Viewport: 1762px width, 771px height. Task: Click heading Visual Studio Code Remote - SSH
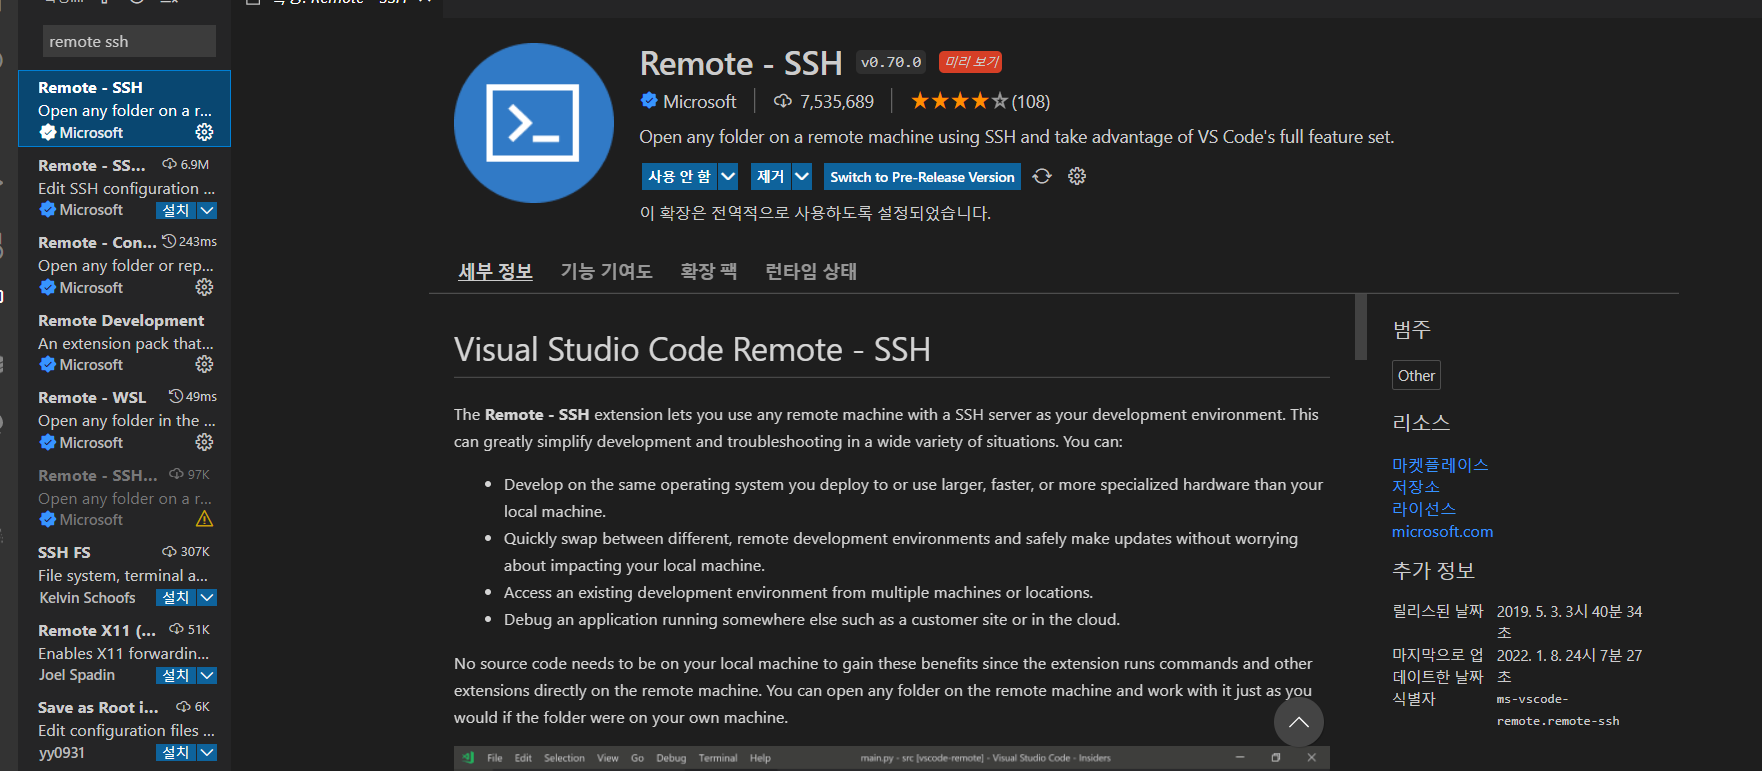pos(692,349)
